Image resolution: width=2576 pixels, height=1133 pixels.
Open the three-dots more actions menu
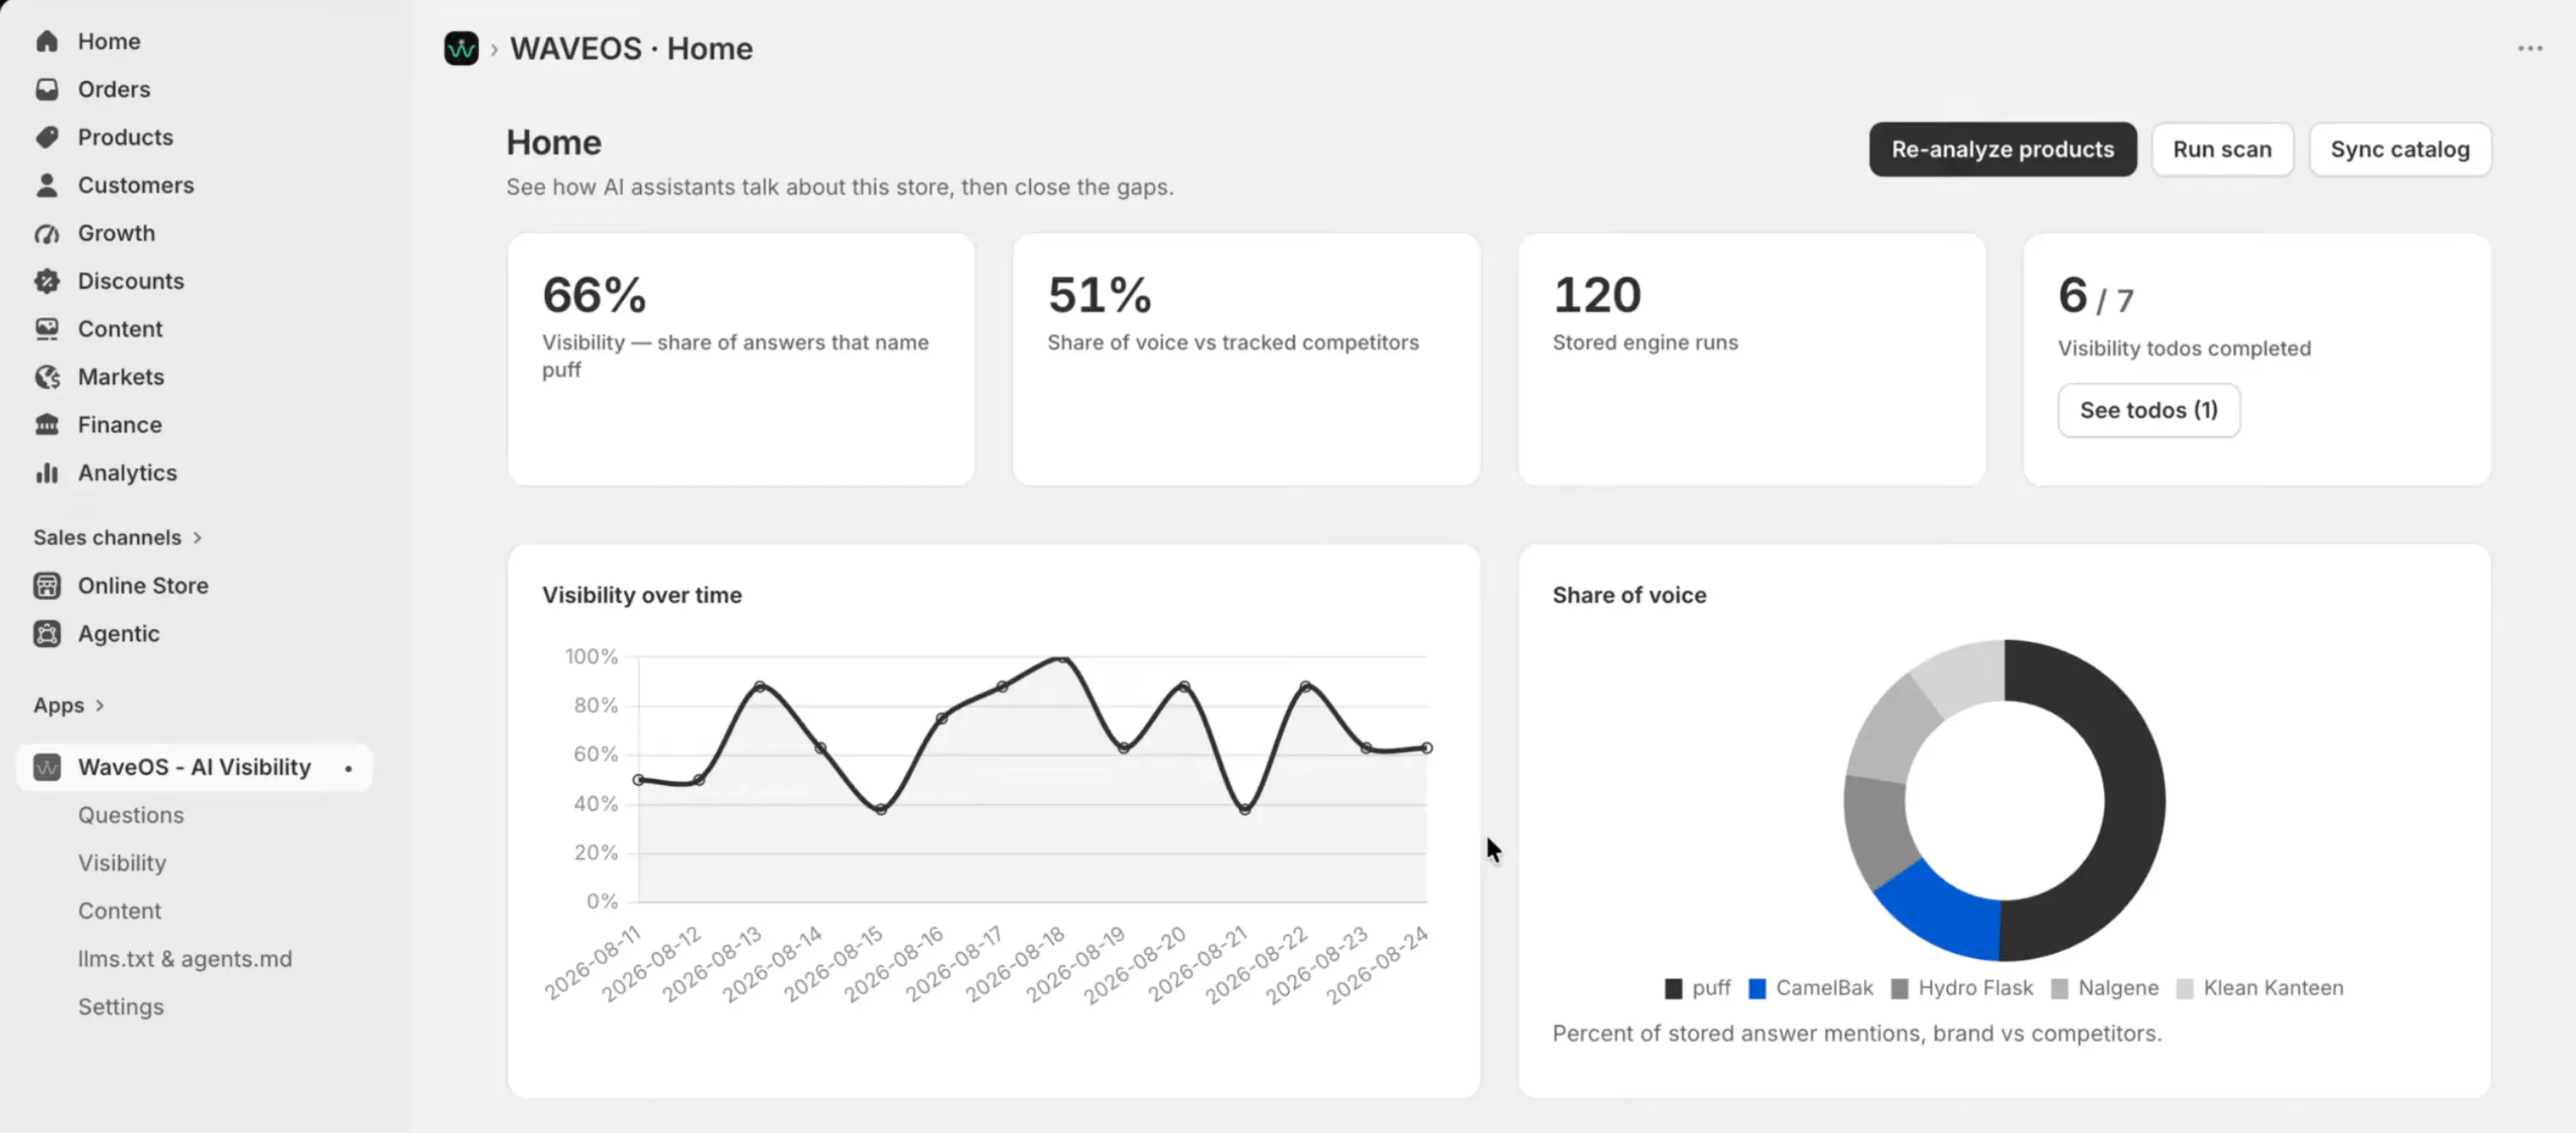pyautogui.click(x=2530, y=48)
